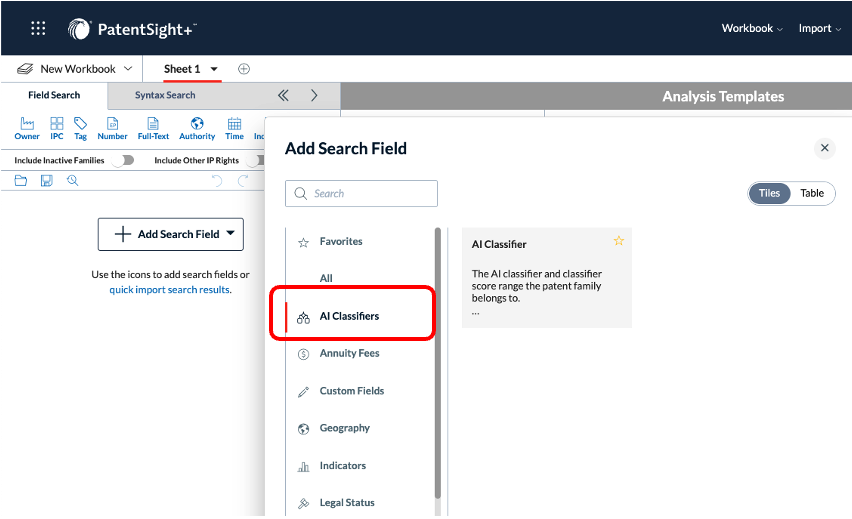This screenshot has width=852, height=519.
Task: Click the search preview magnifier icon
Action: coord(72,180)
